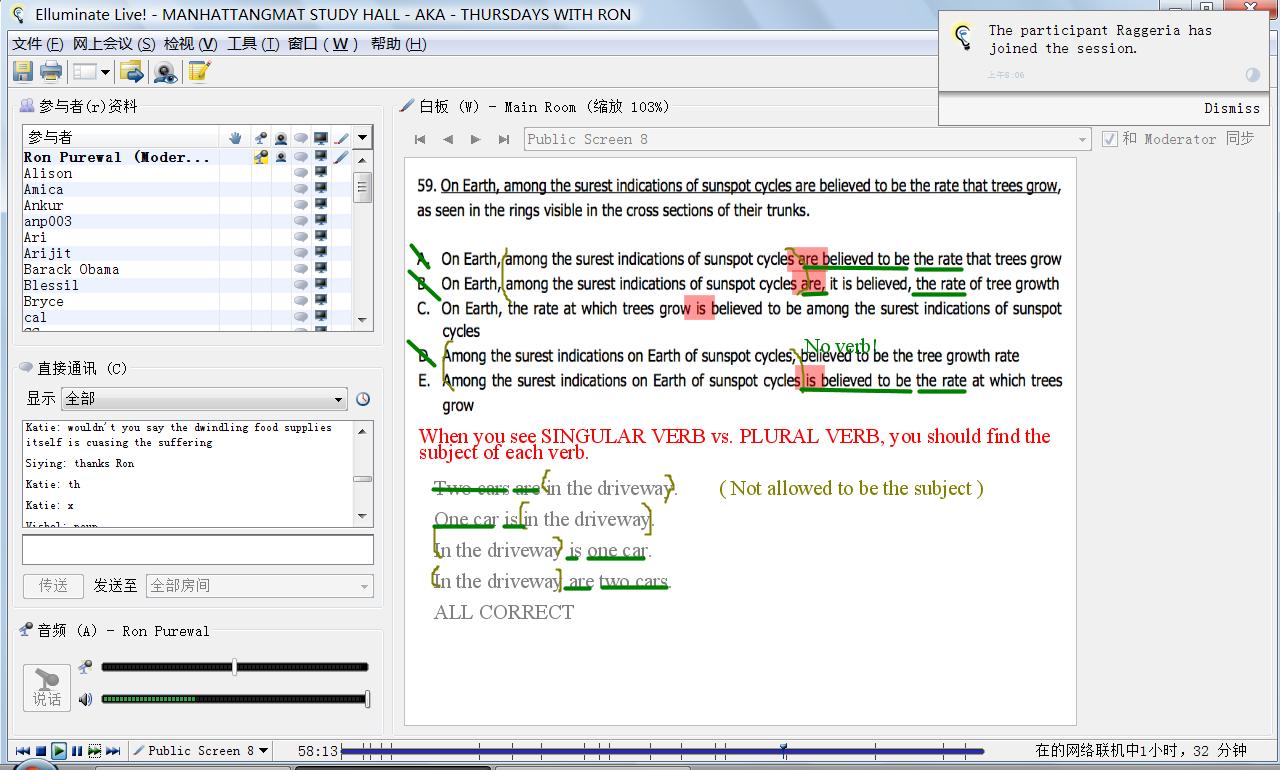Click the whiteboard pen column header icon
Screen dimensions: 1280x770
pos(341,138)
